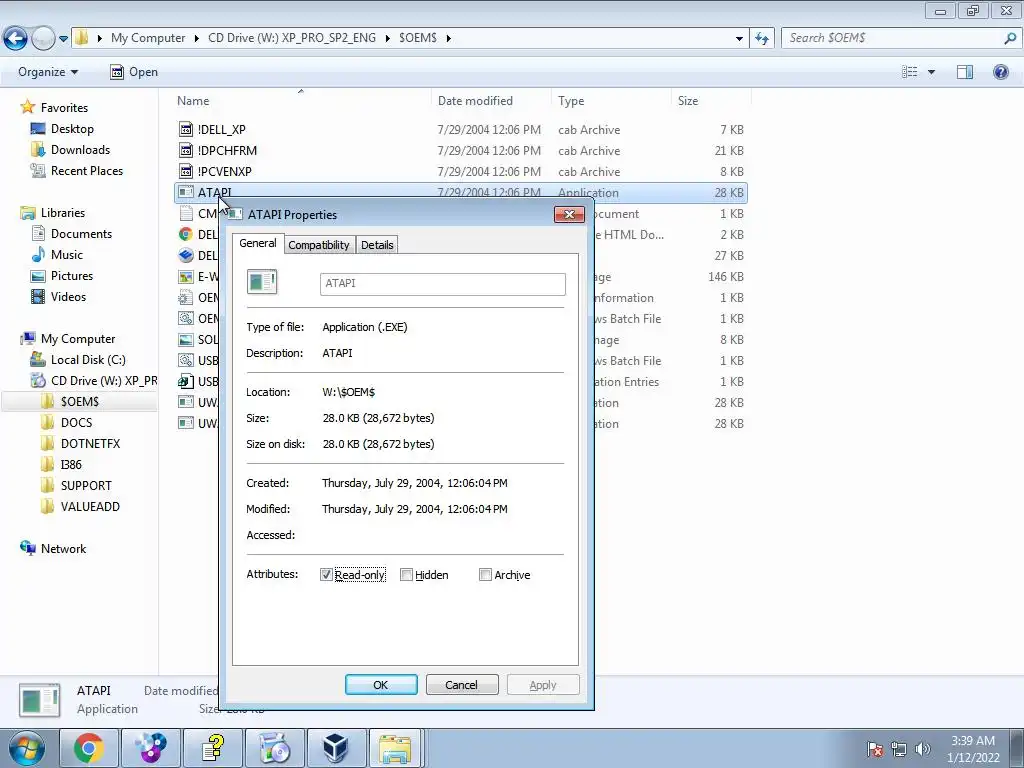Open the Pictures library
This screenshot has height=768, width=1024.
coord(71,276)
